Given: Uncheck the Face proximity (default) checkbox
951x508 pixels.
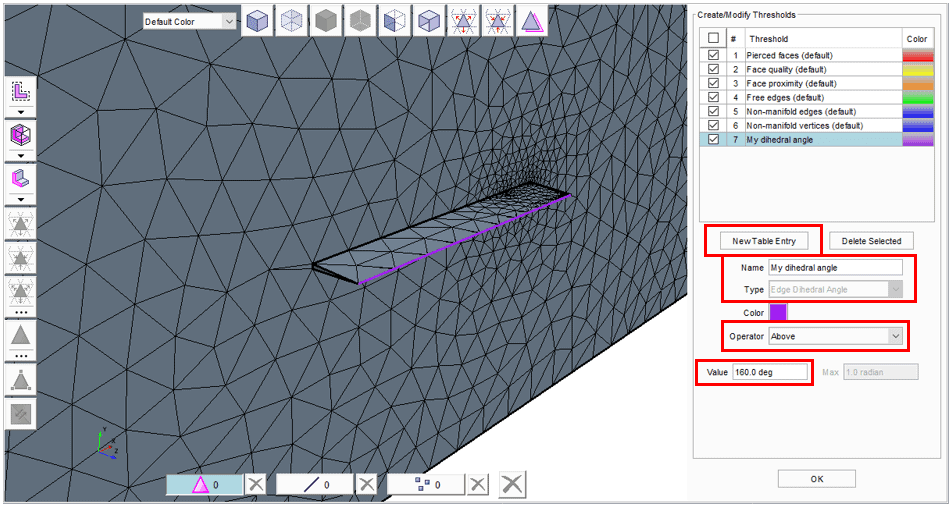Looking at the screenshot, I should coord(713,83).
